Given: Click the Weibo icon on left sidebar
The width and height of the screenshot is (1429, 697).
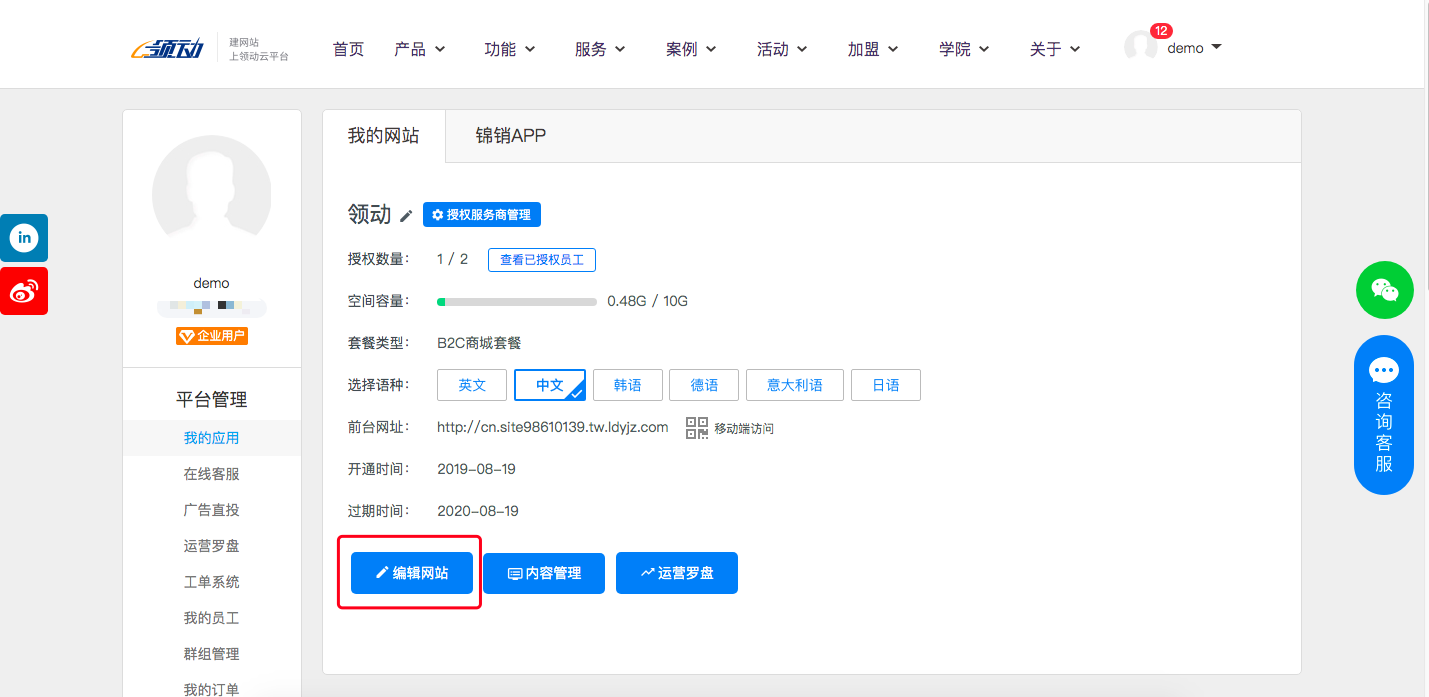Looking at the screenshot, I should point(23,291).
